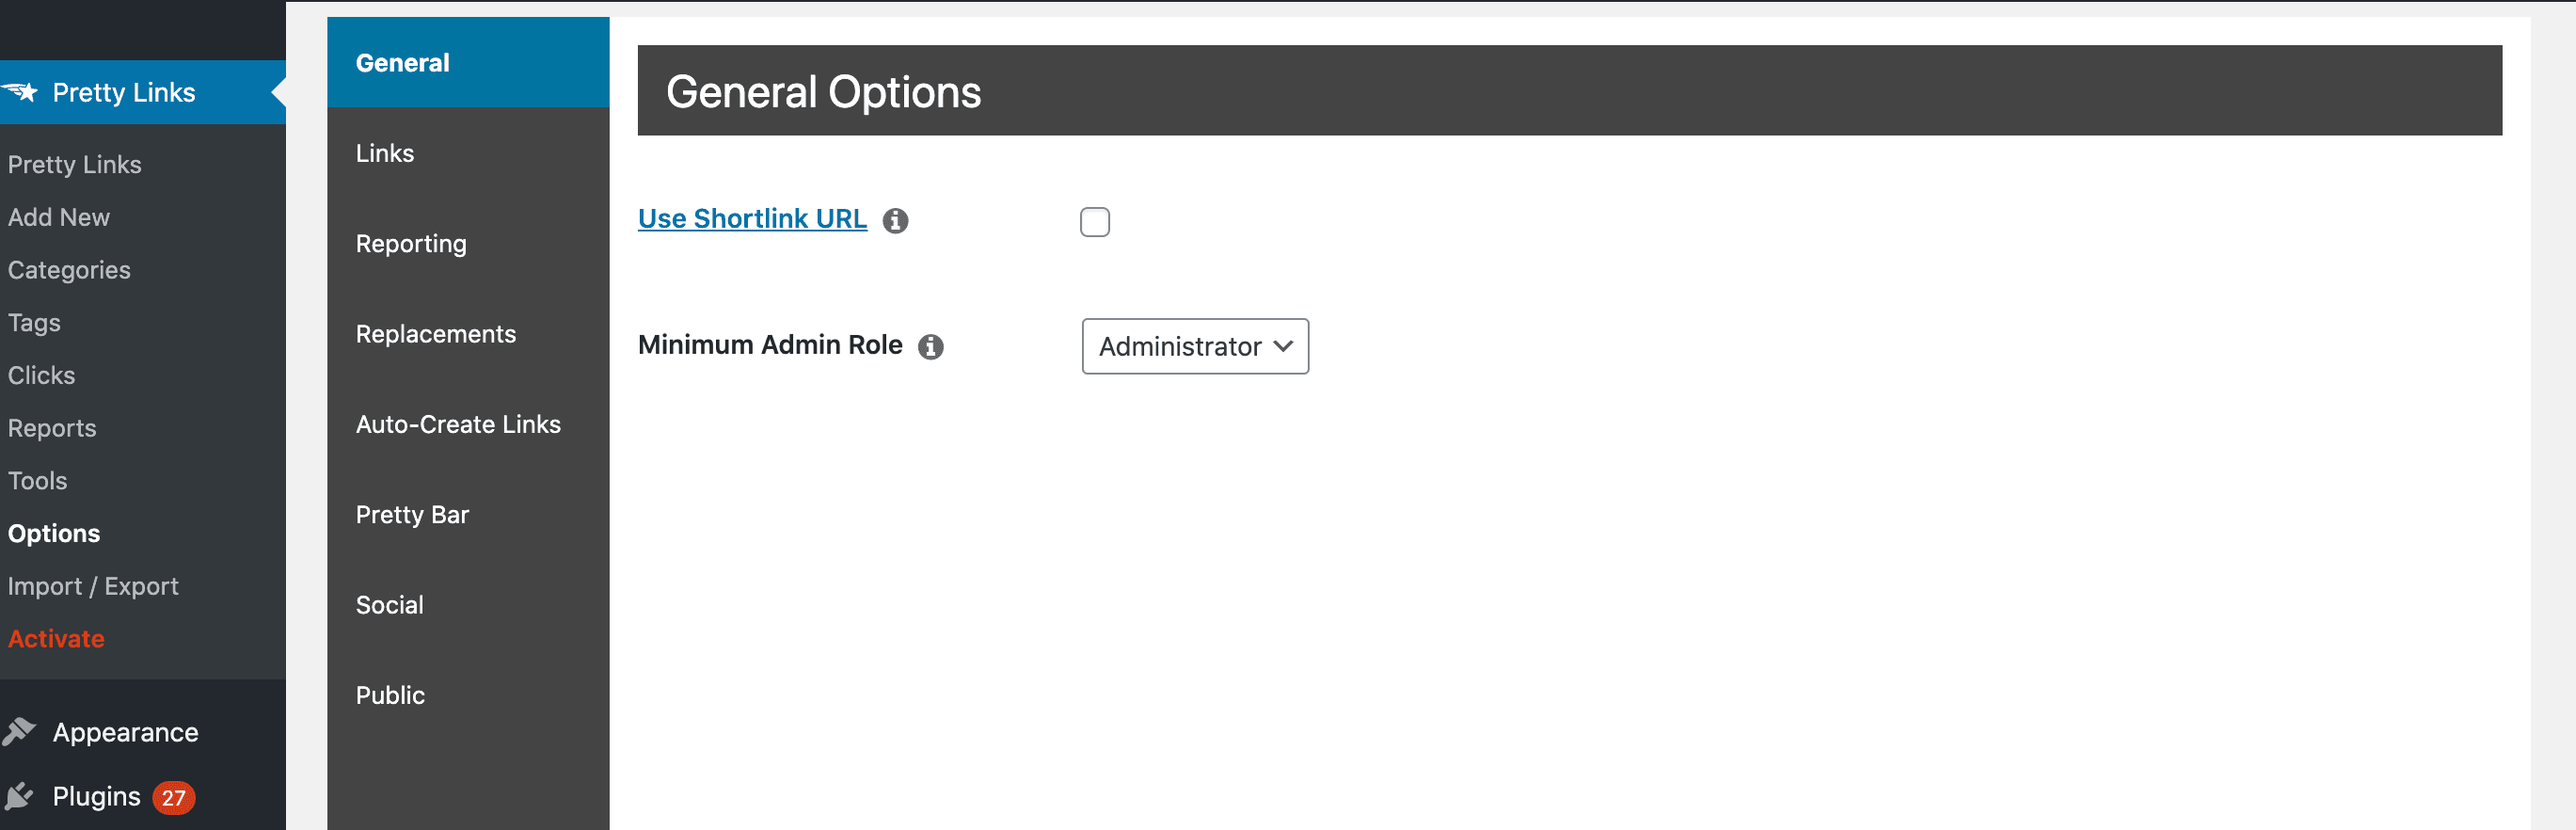This screenshot has height=830, width=2576.
Task: Follow the Use Shortlink URL link
Action: tap(752, 219)
